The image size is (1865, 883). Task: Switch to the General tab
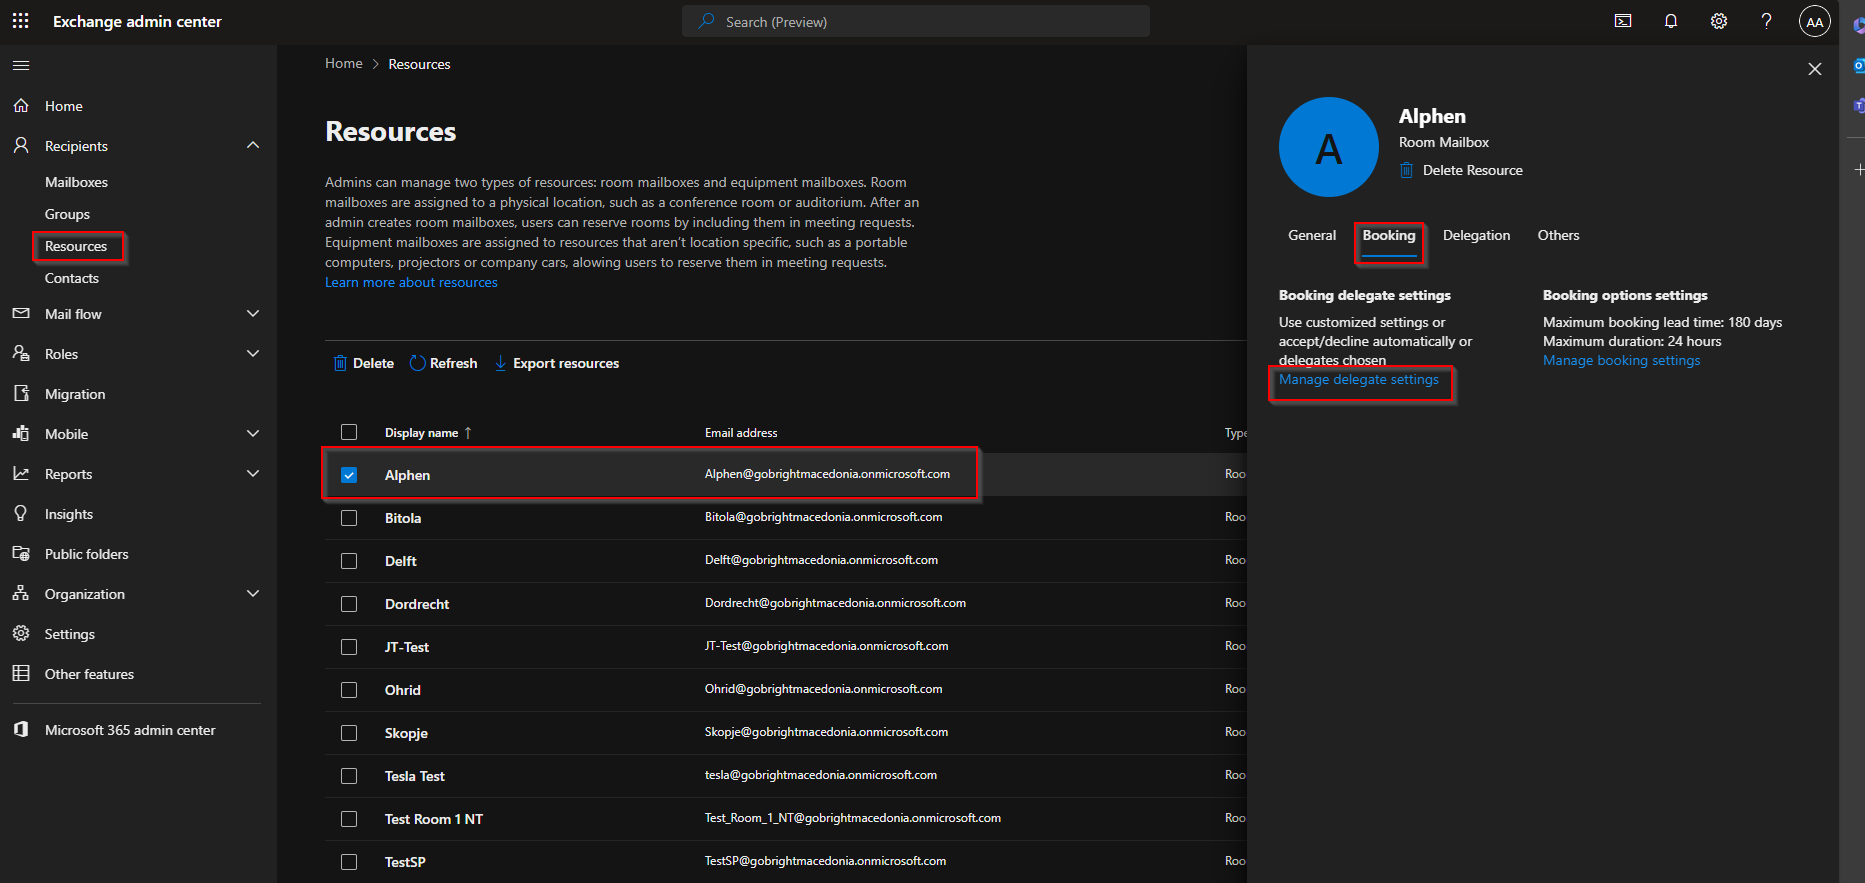[x=1312, y=235]
